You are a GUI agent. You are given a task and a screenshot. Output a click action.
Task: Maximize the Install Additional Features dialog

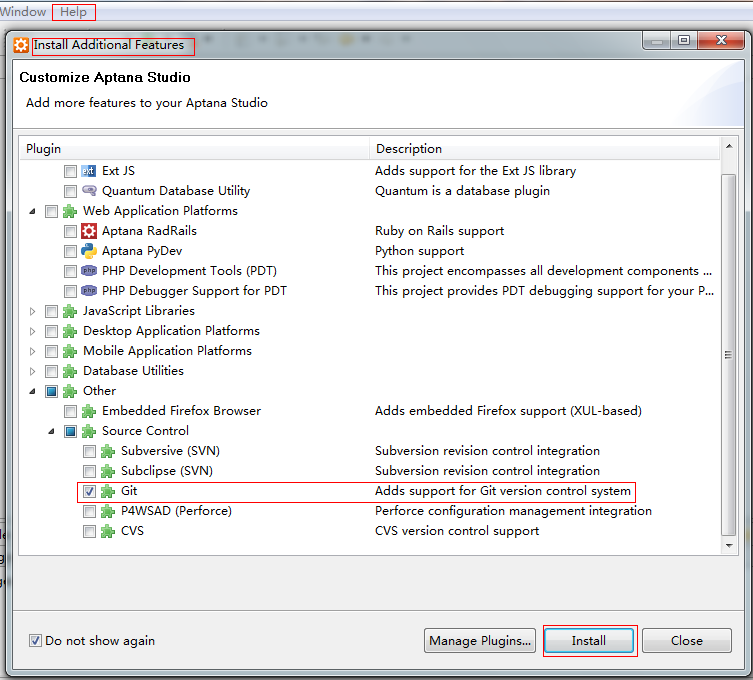[x=684, y=40]
